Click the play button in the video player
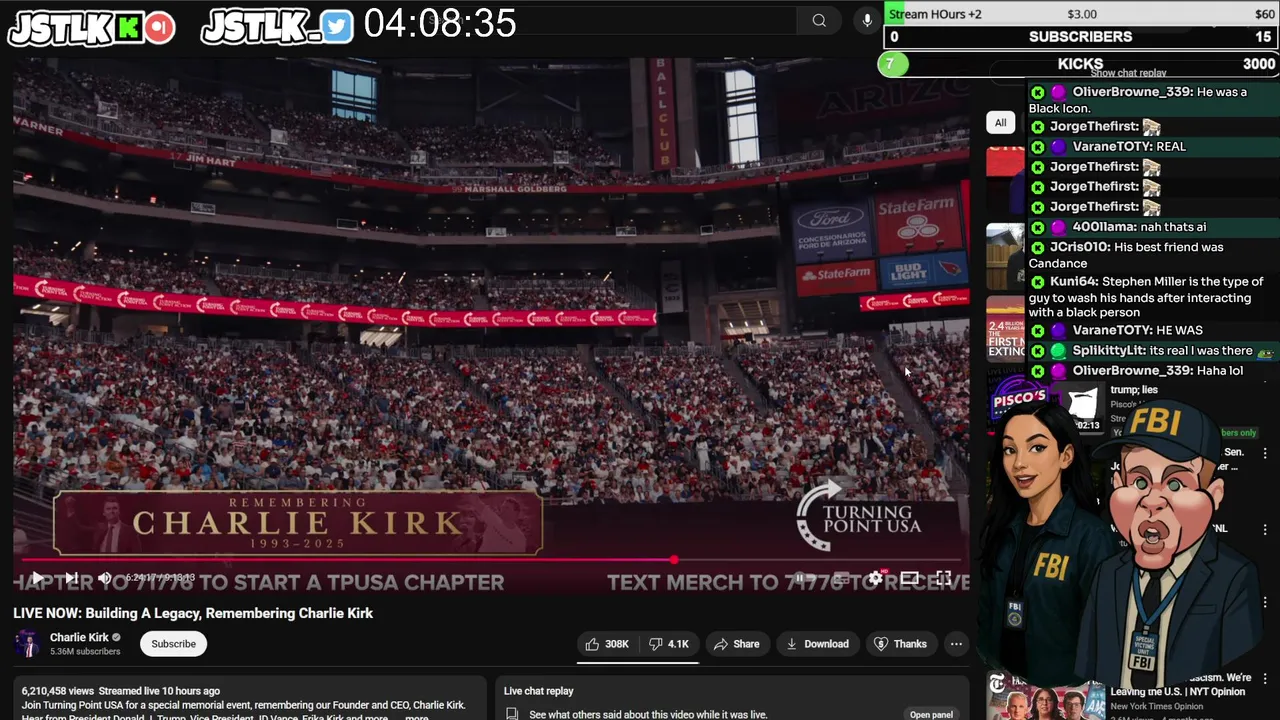This screenshot has width=1280, height=720. coord(37,578)
